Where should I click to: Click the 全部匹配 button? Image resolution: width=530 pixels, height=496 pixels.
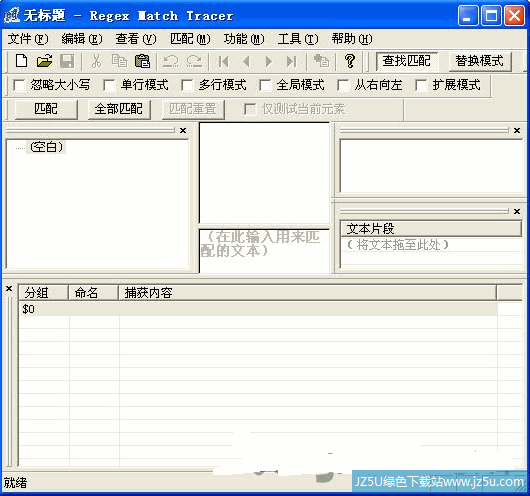click(x=119, y=109)
